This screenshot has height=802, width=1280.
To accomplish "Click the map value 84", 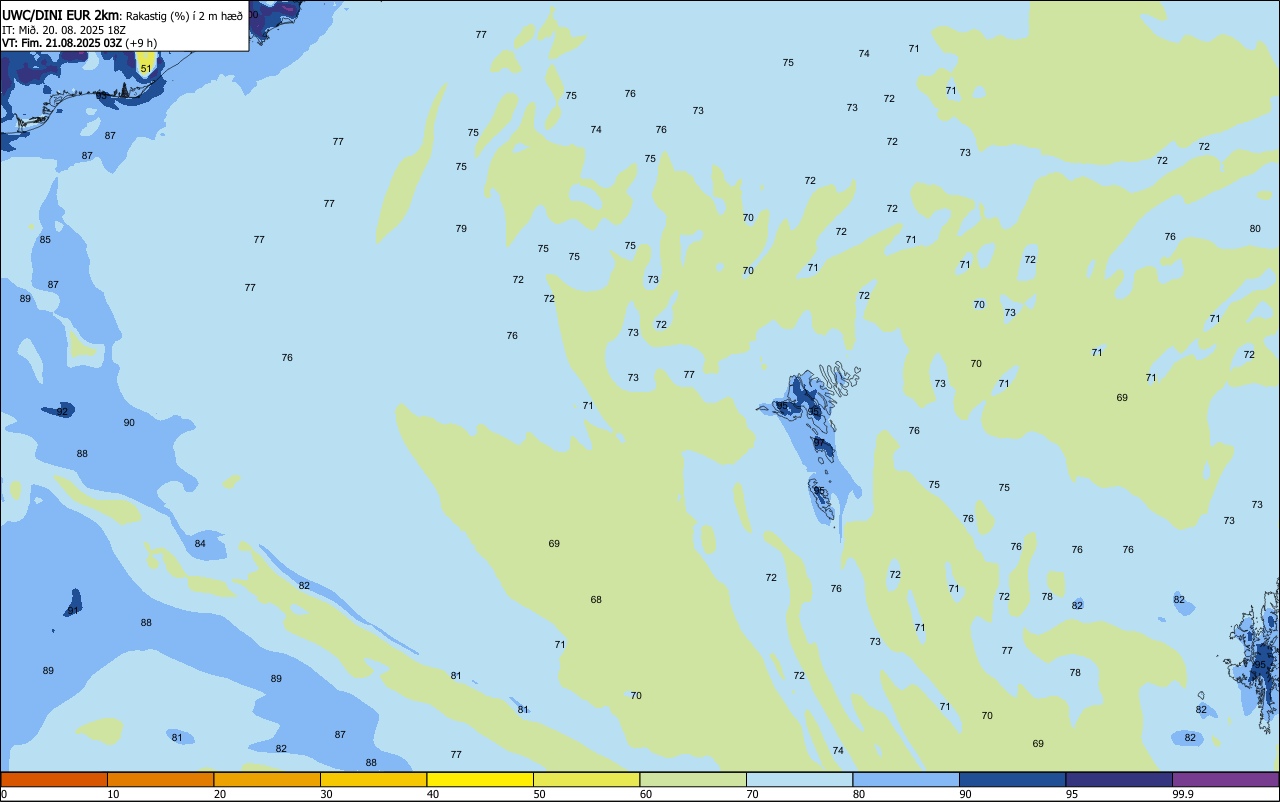I will [200, 544].
